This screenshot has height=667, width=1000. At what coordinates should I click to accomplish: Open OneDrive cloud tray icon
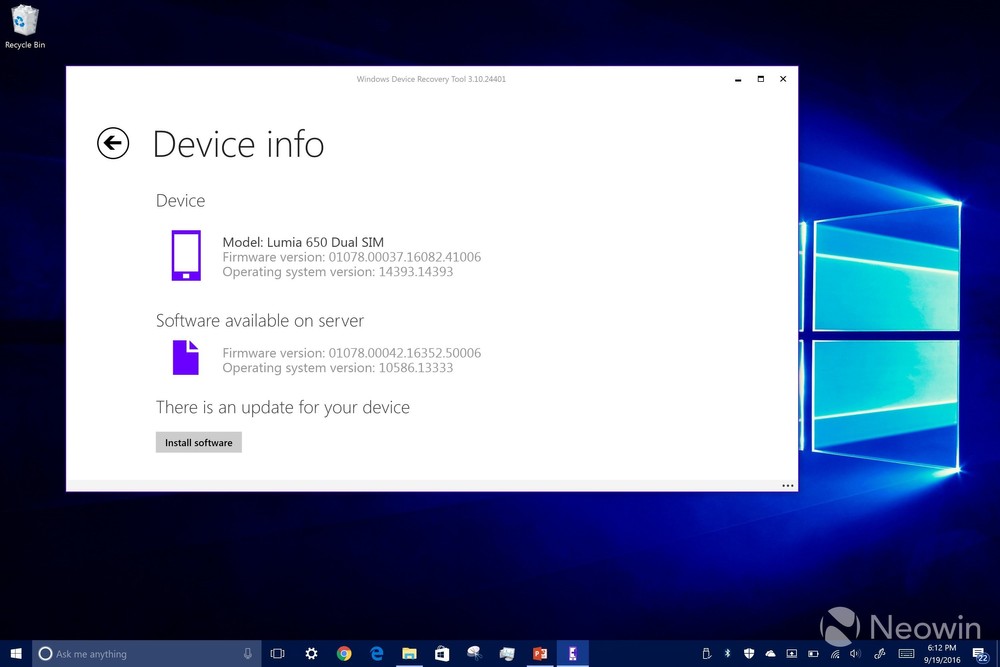770,654
